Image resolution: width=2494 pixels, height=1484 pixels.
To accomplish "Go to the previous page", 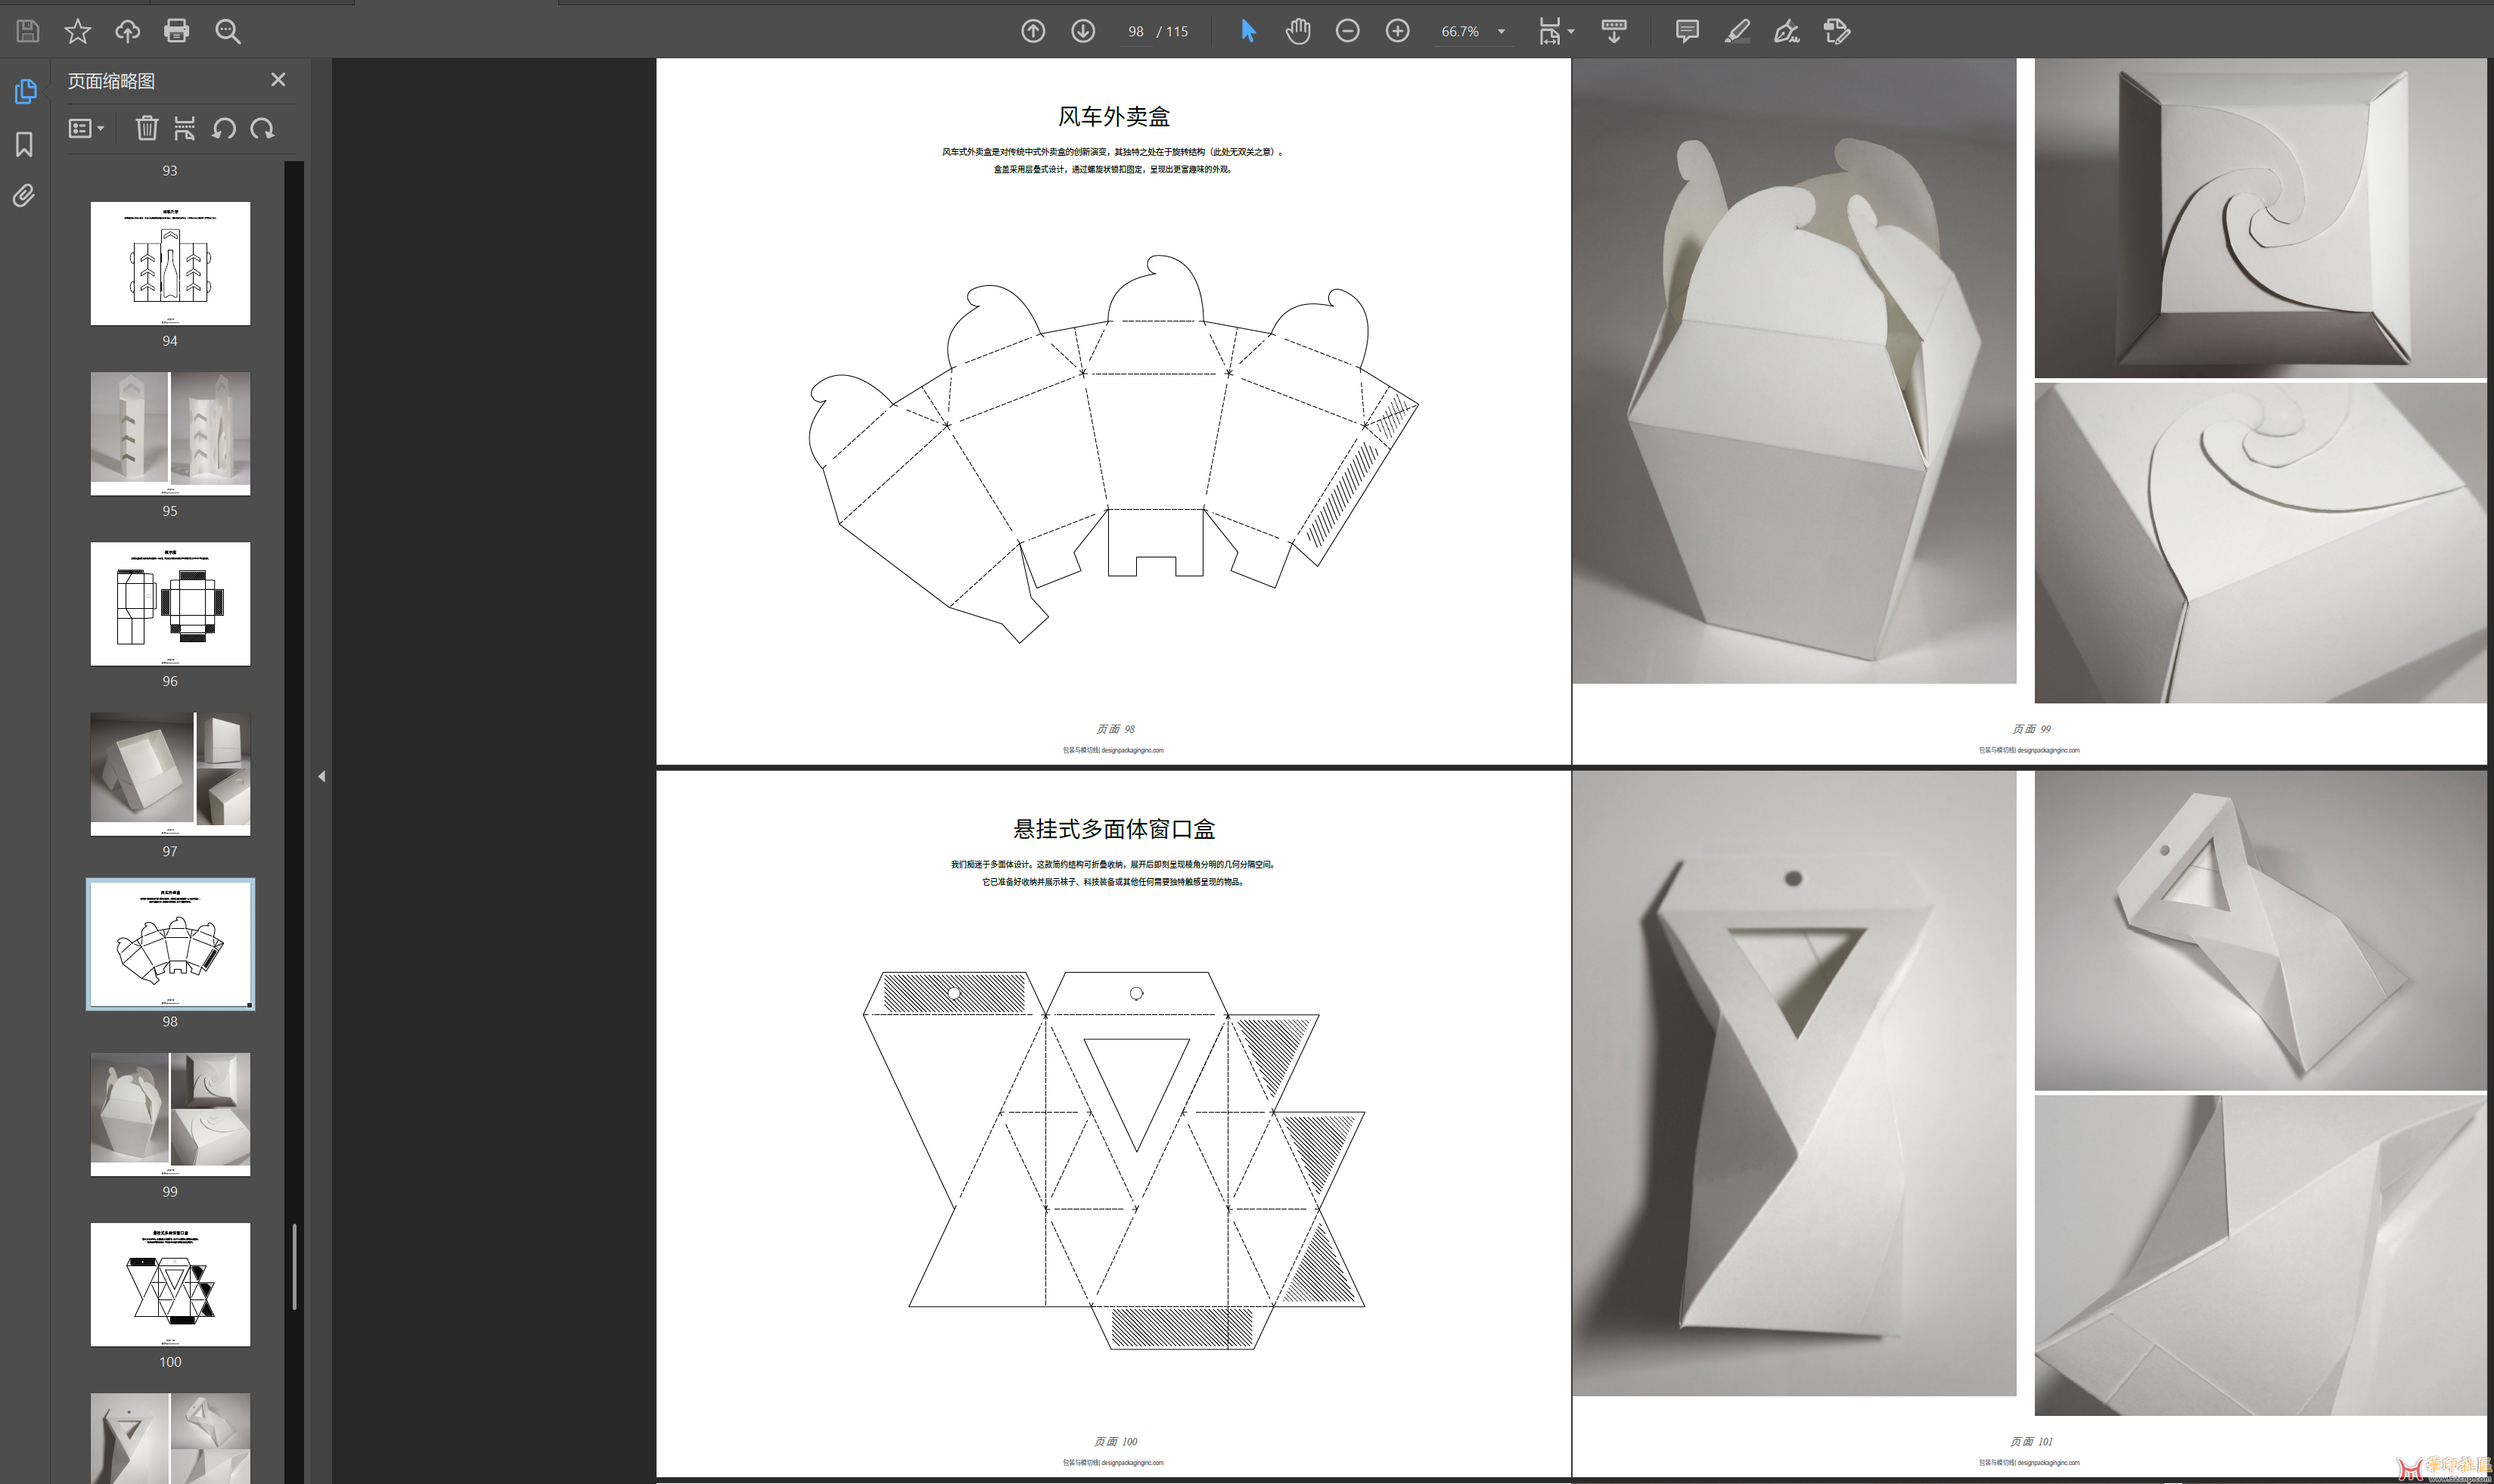I will [x=1033, y=31].
